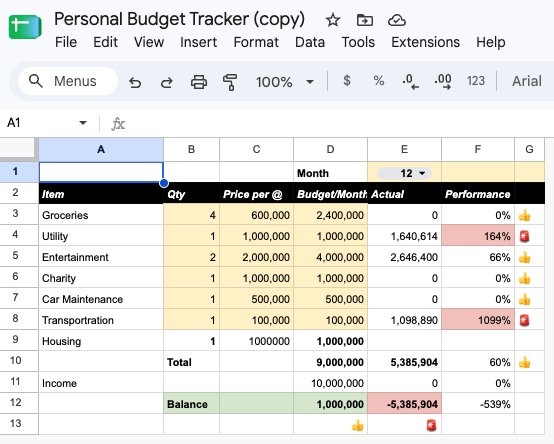
Task: Open the File menu
Action: [66, 42]
